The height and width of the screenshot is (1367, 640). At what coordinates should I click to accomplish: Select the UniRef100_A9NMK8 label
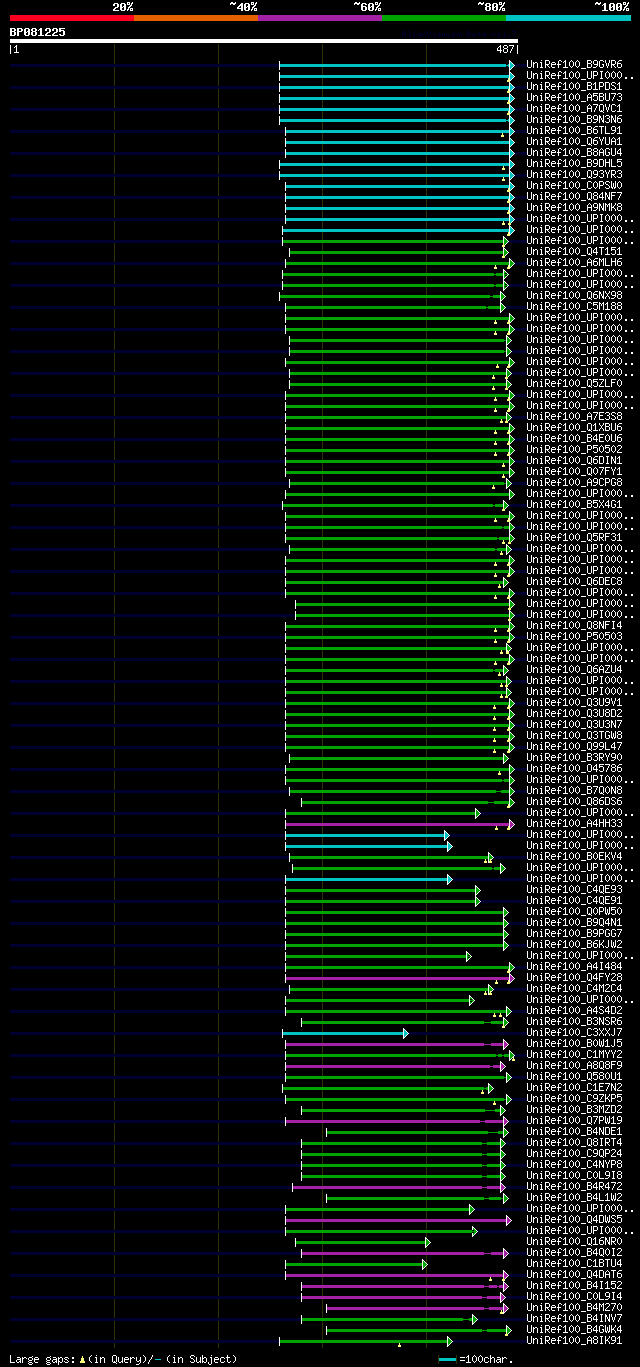(x=573, y=207)
